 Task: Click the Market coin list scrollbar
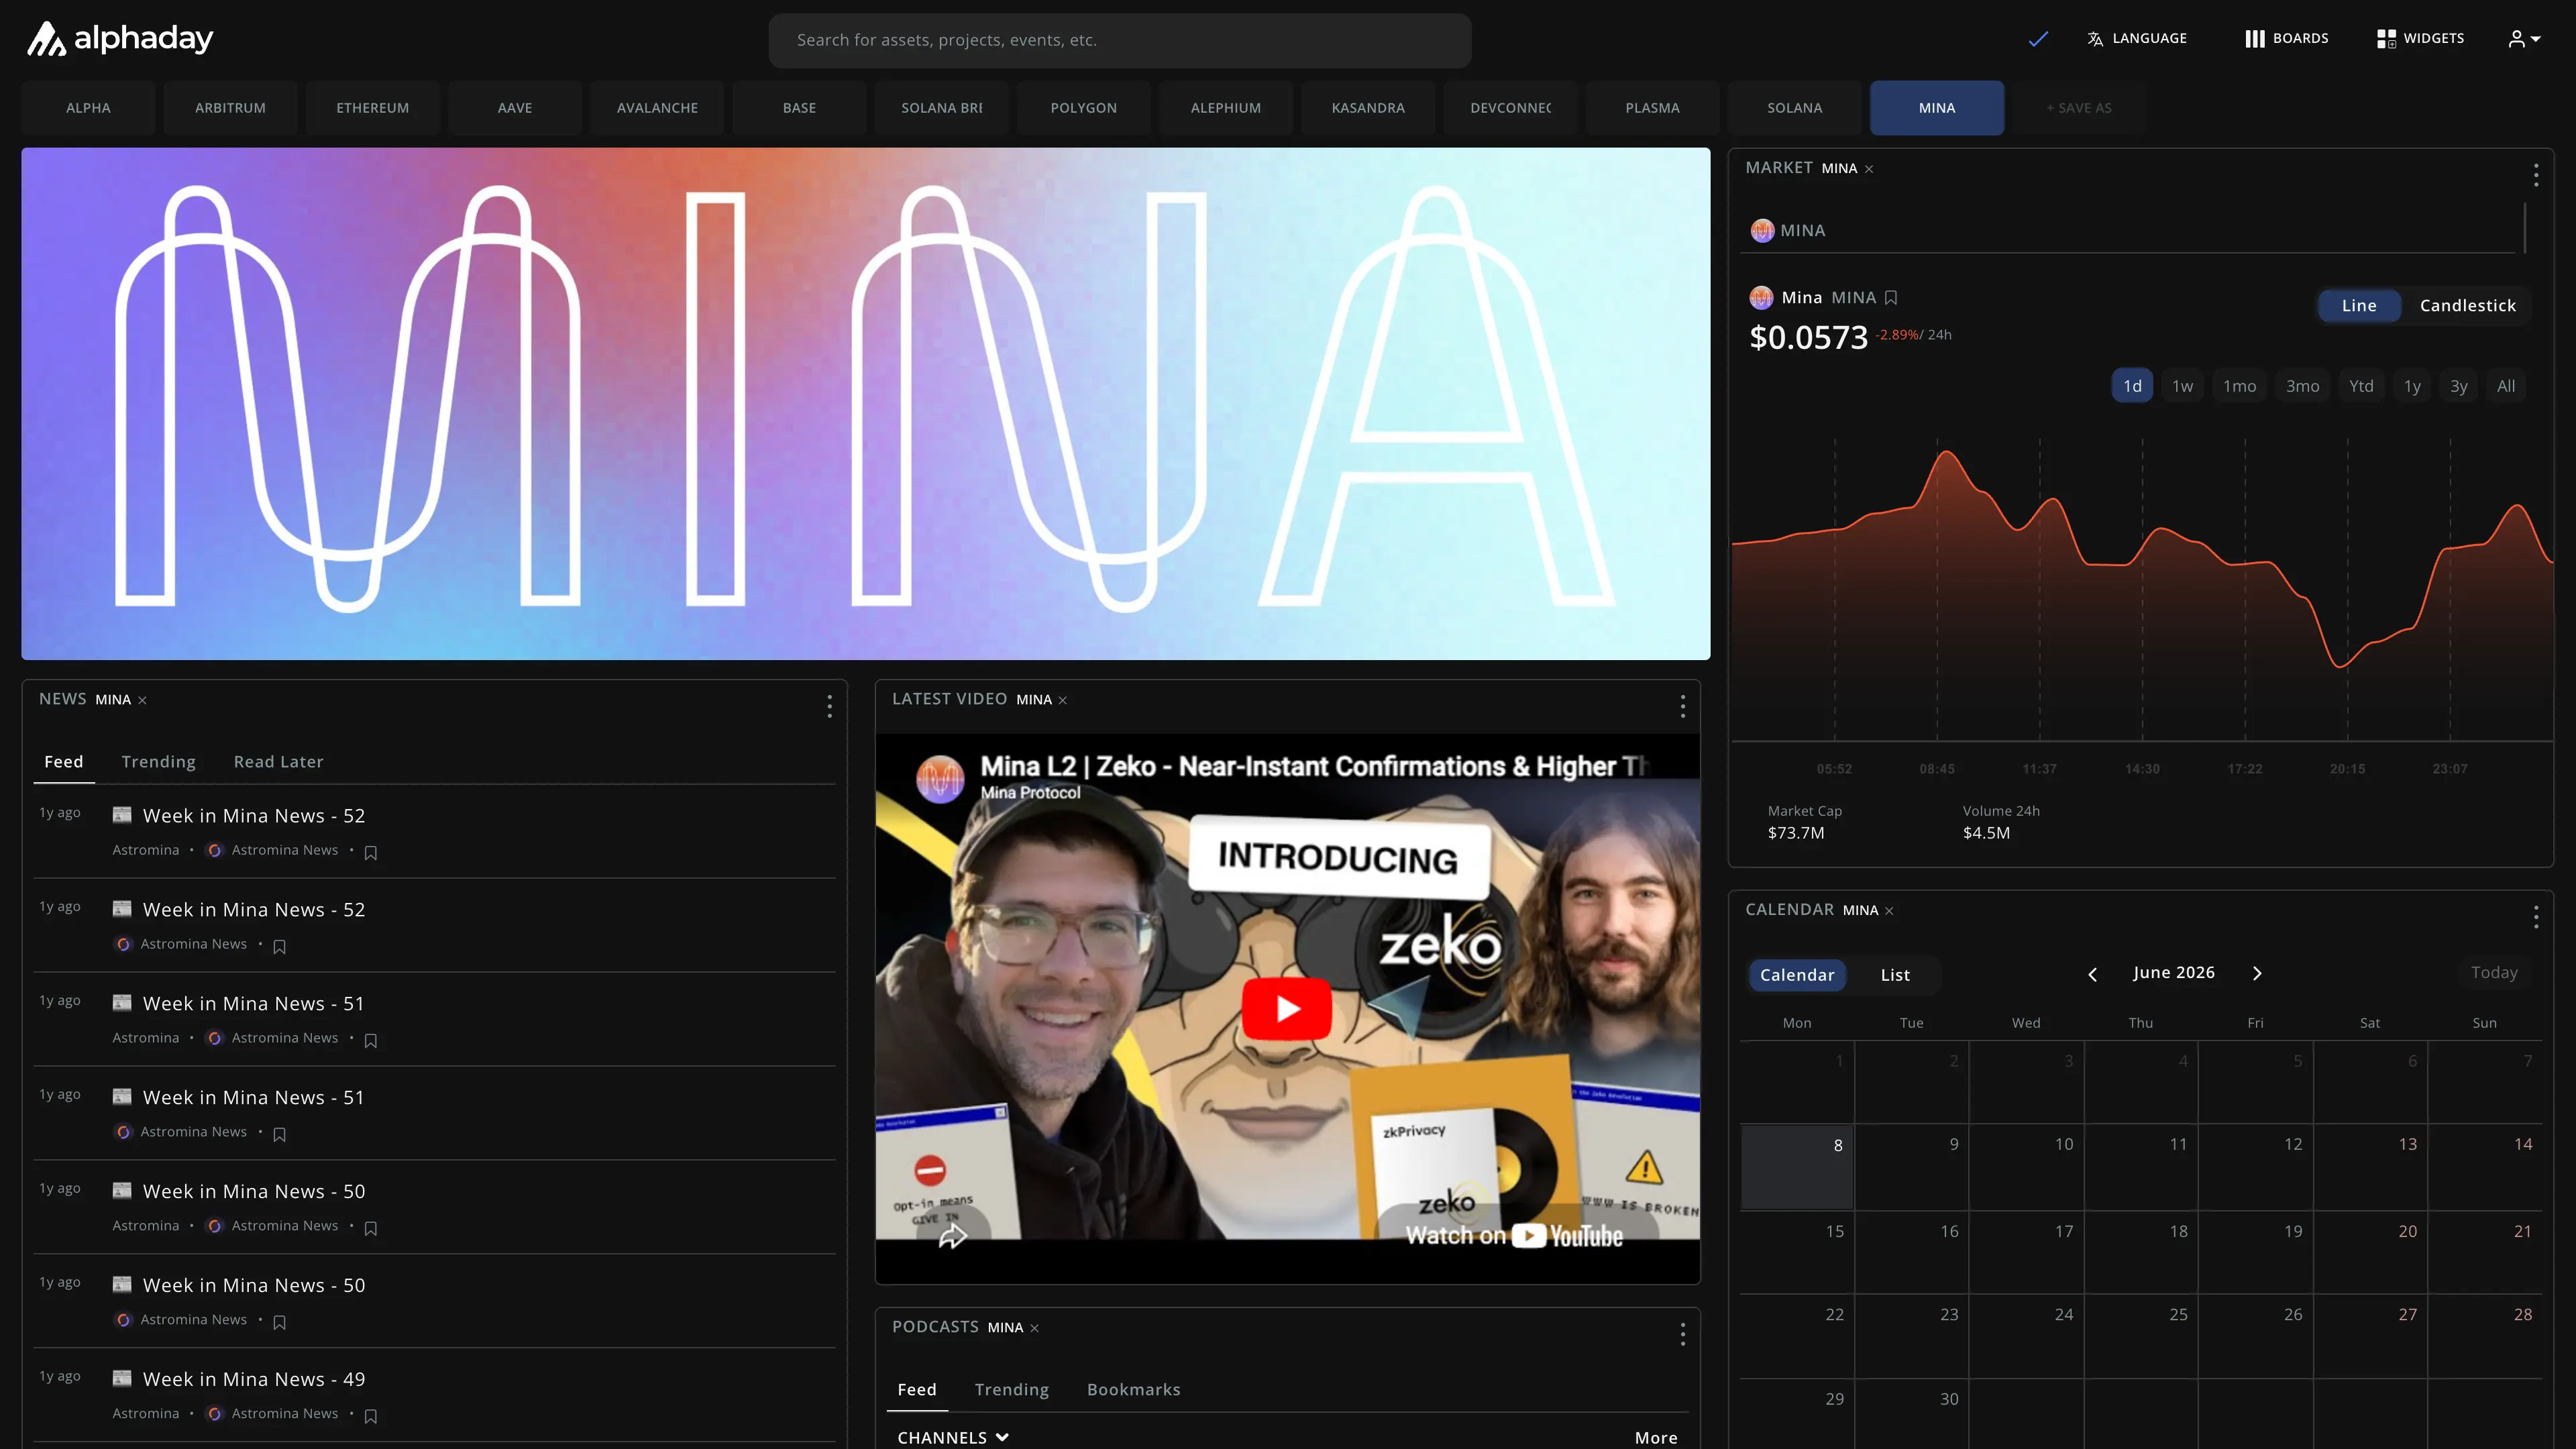click(x=2524, y=229)
